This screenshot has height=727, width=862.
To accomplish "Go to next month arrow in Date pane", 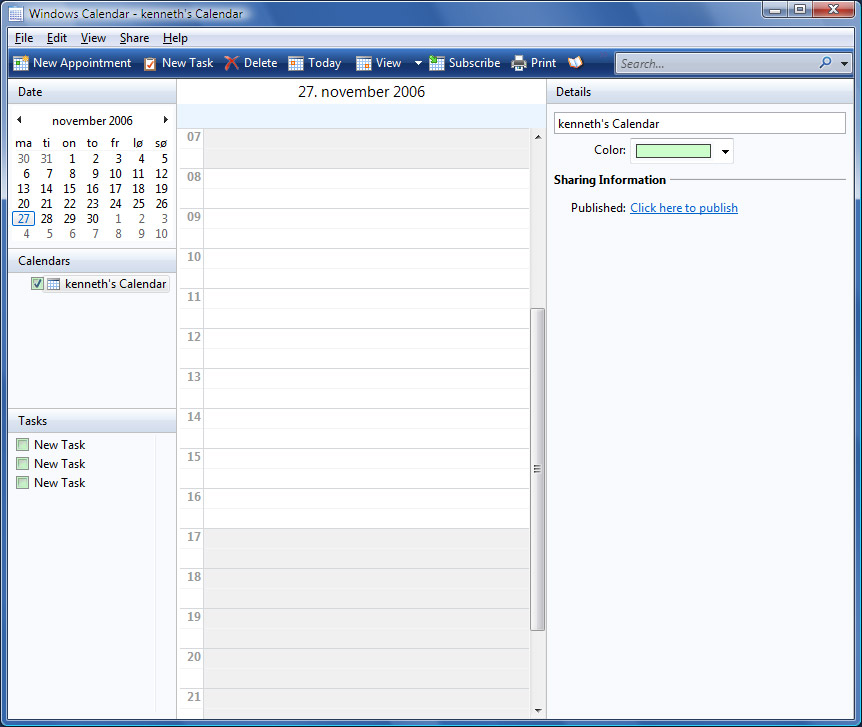I will 165,120.
